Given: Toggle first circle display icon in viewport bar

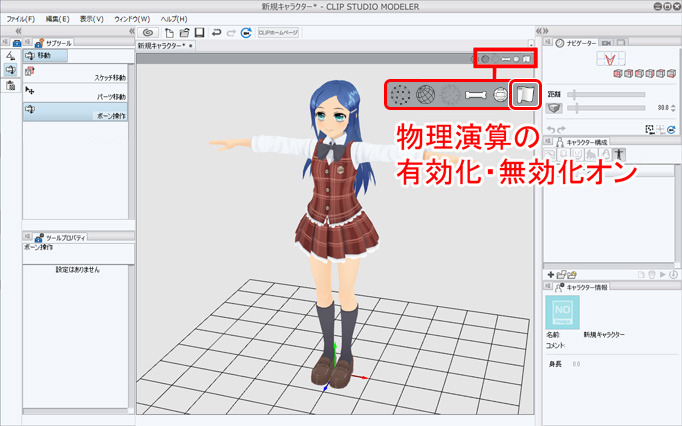Looking at the screenshot, I should (x=485, y=59).
